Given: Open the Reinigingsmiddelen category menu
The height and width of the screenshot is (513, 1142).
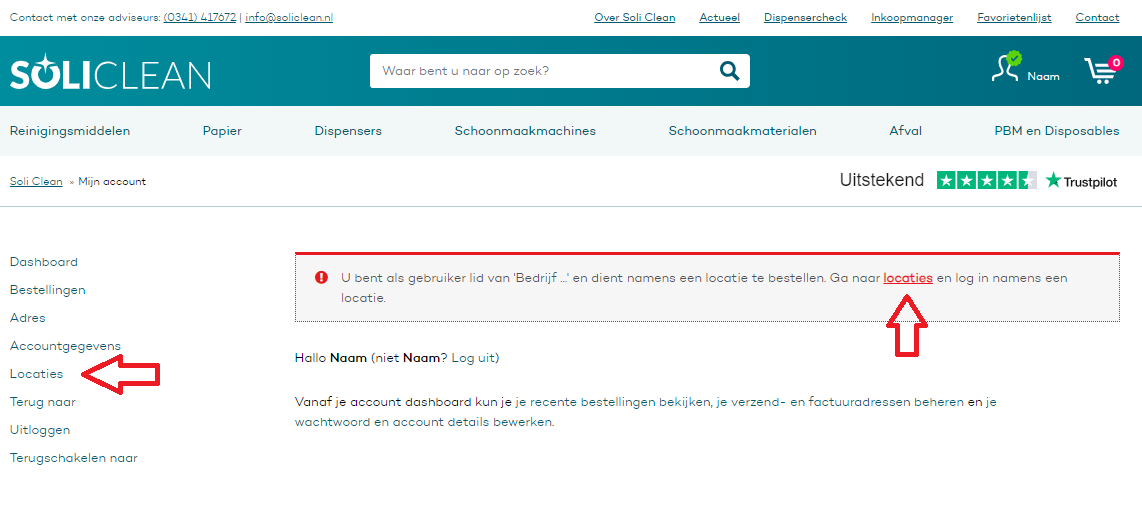Looking at the screenshot, I should (x=70, y=131).
